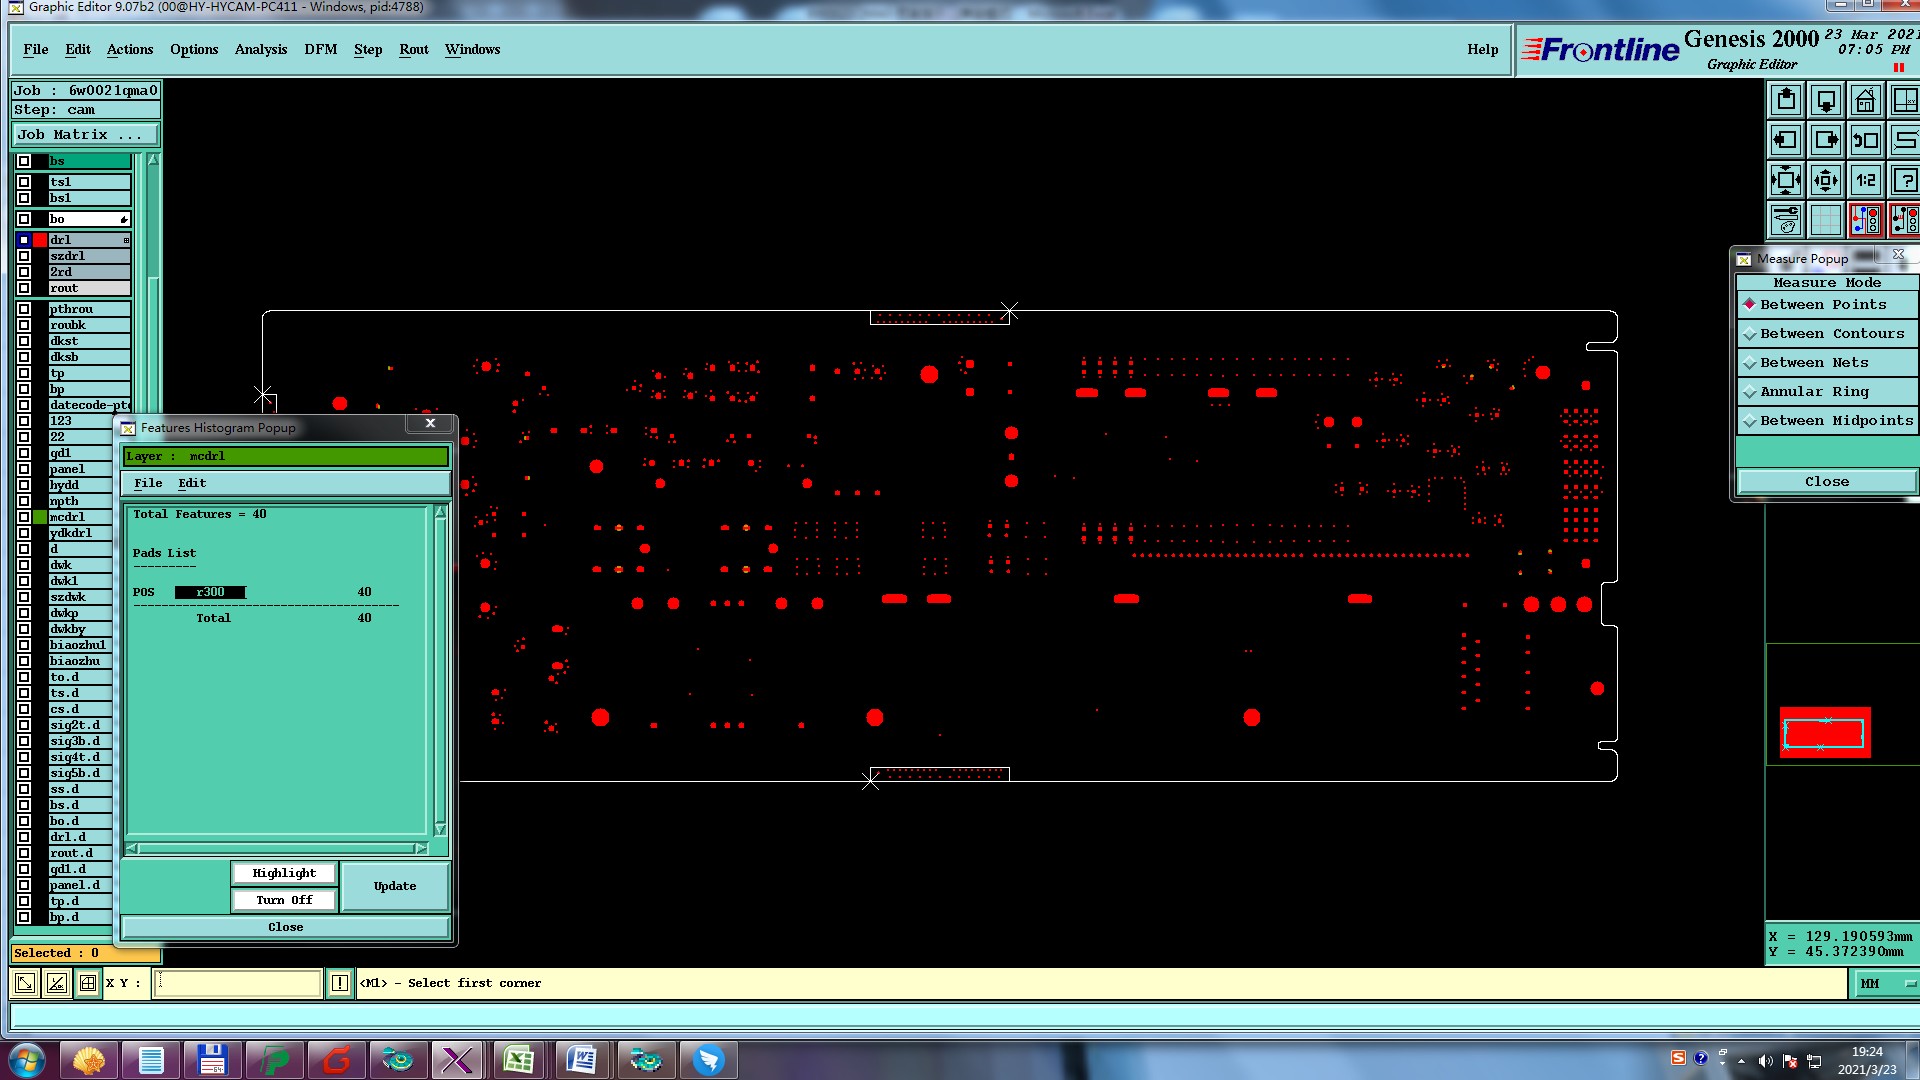This screenshot has width=1920, height=1080.
Task: Toggle display checkbox for mcdrl layer
Action: pos(24,518)
